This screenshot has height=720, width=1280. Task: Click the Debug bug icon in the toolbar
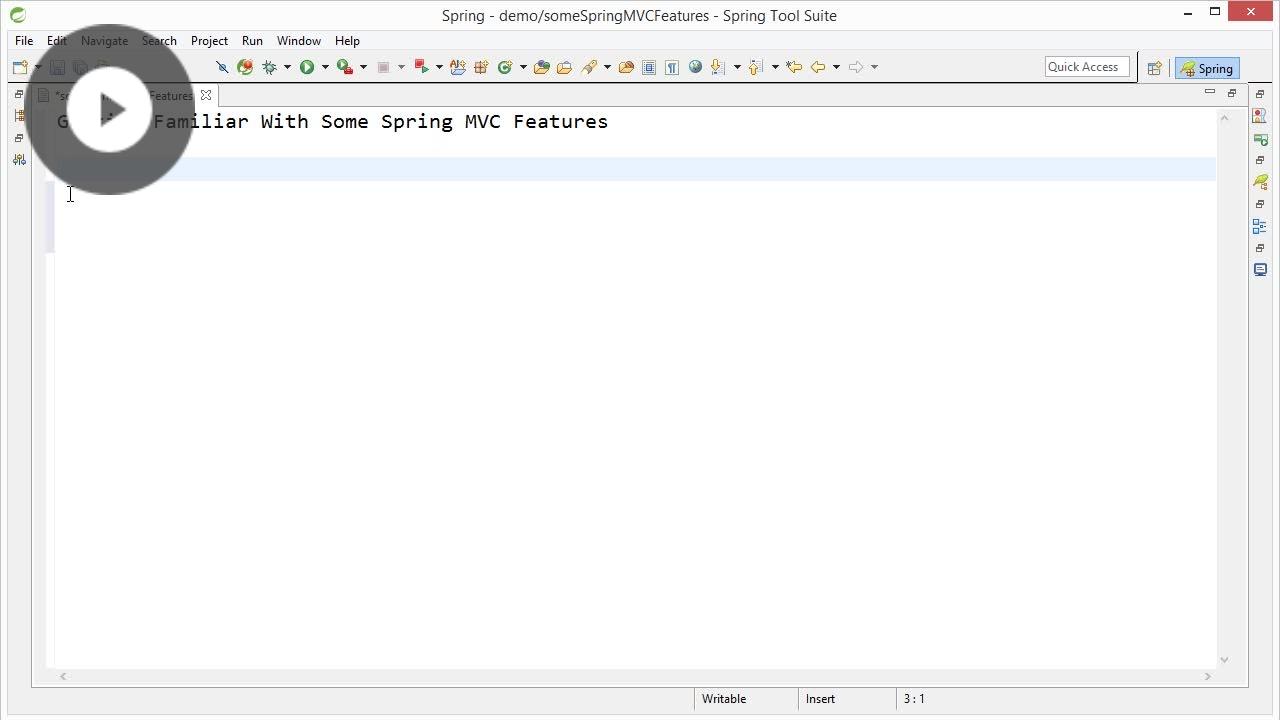pos(270,67)
